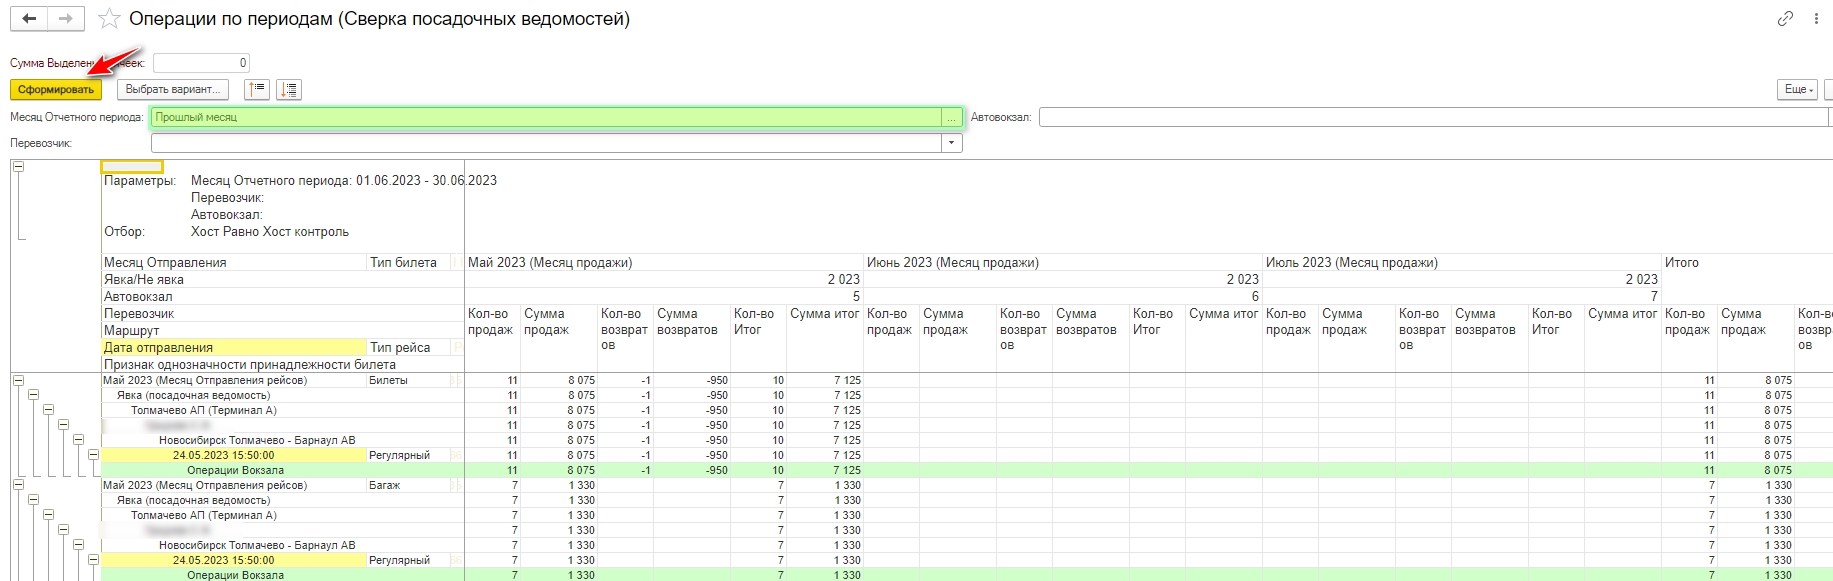
Task: Click the collapse all groups icon
Action: coord(257,90)
